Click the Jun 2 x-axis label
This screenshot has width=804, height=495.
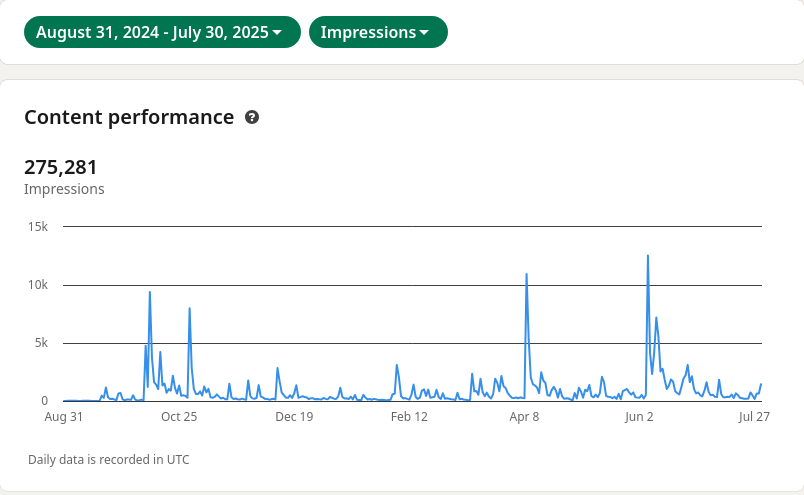click(x=639, y=417)
